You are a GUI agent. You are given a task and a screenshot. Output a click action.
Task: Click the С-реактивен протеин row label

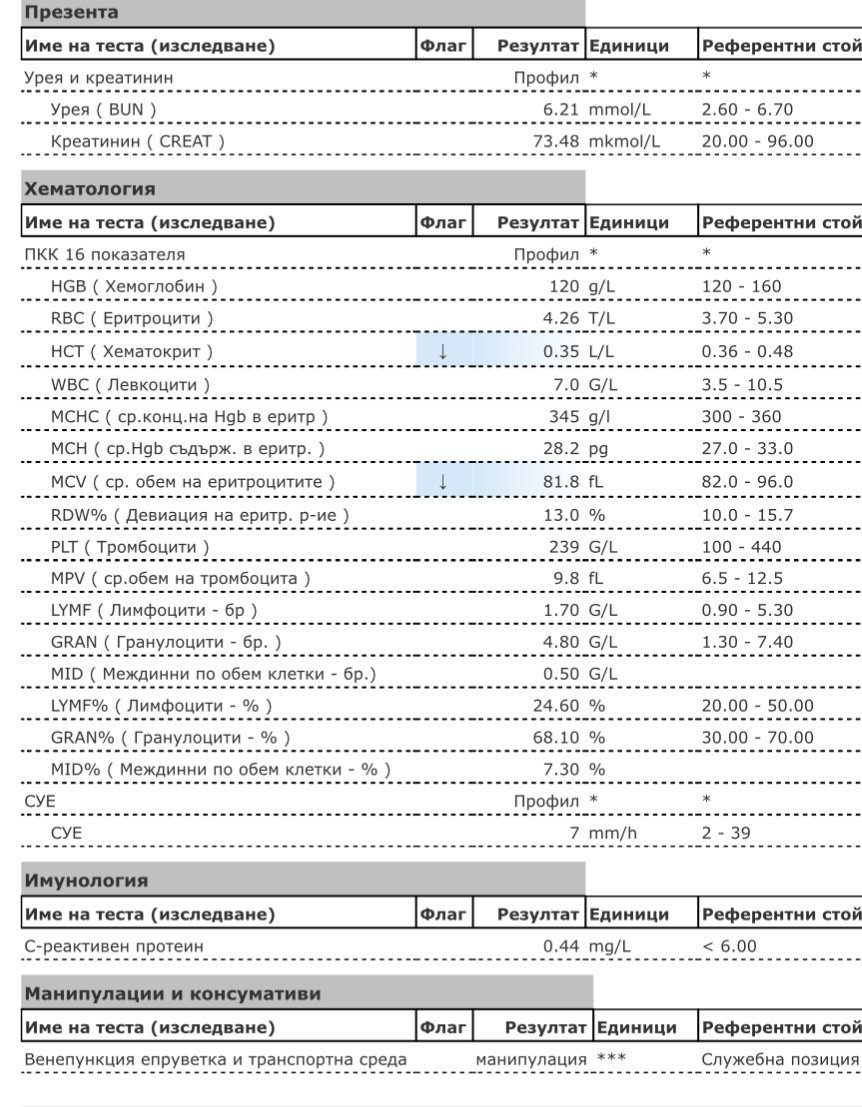113,946
